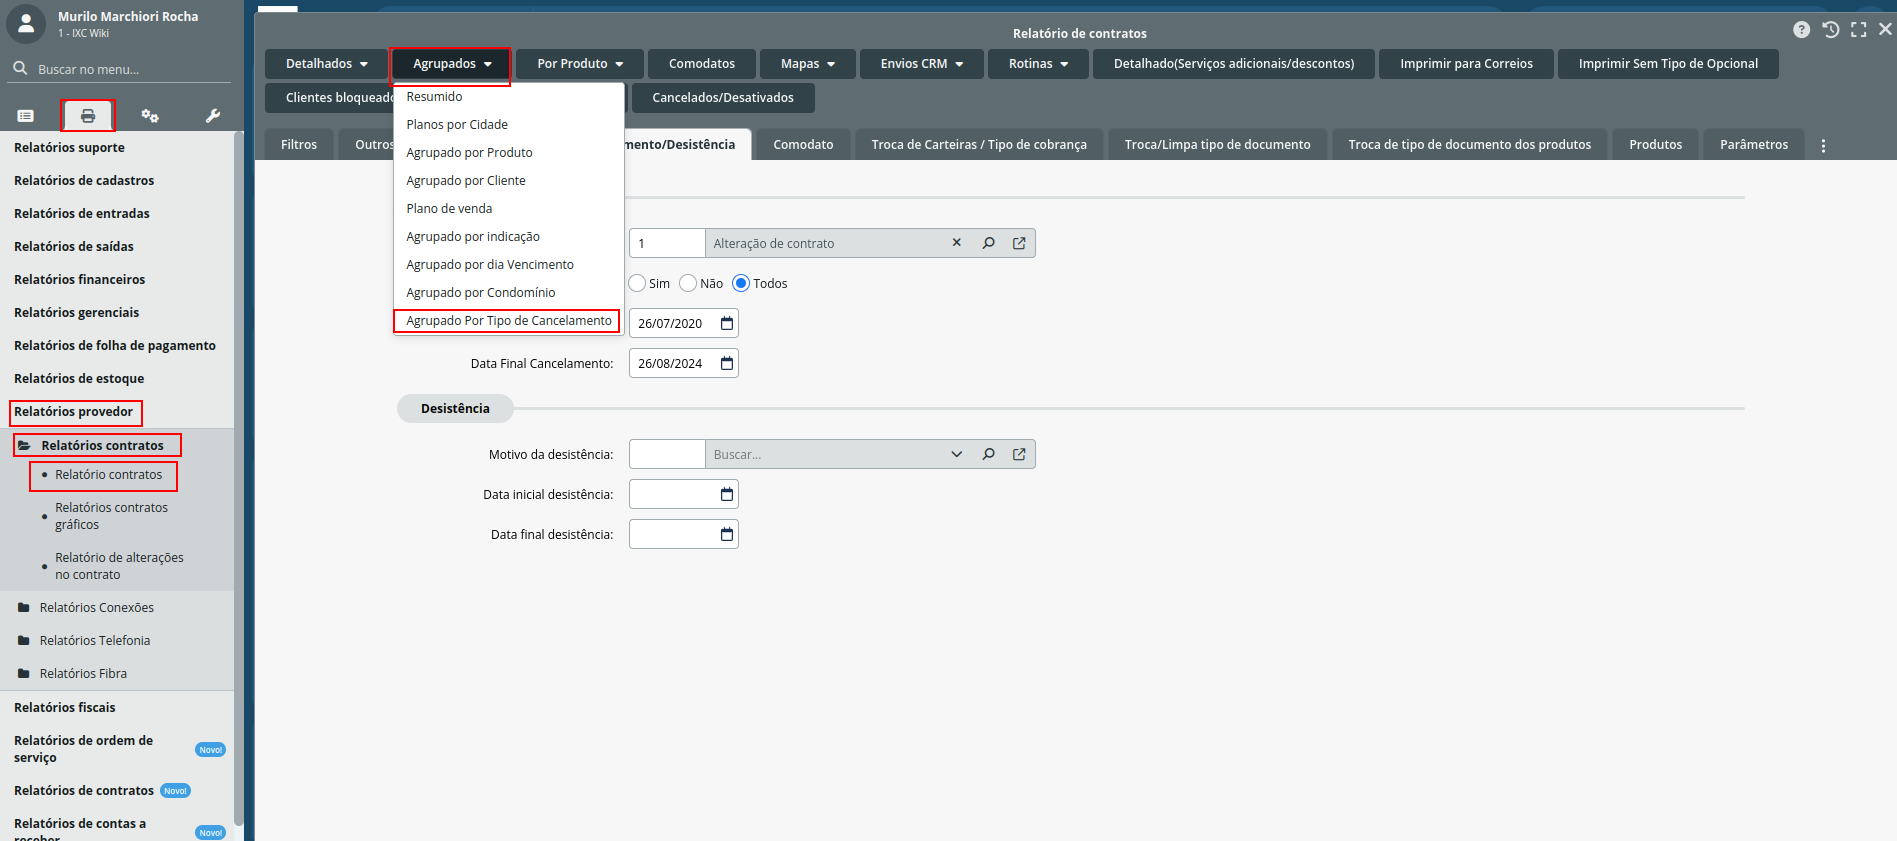Click the search magnifier in menu search
1897x841 pixels.
(20, 69)
